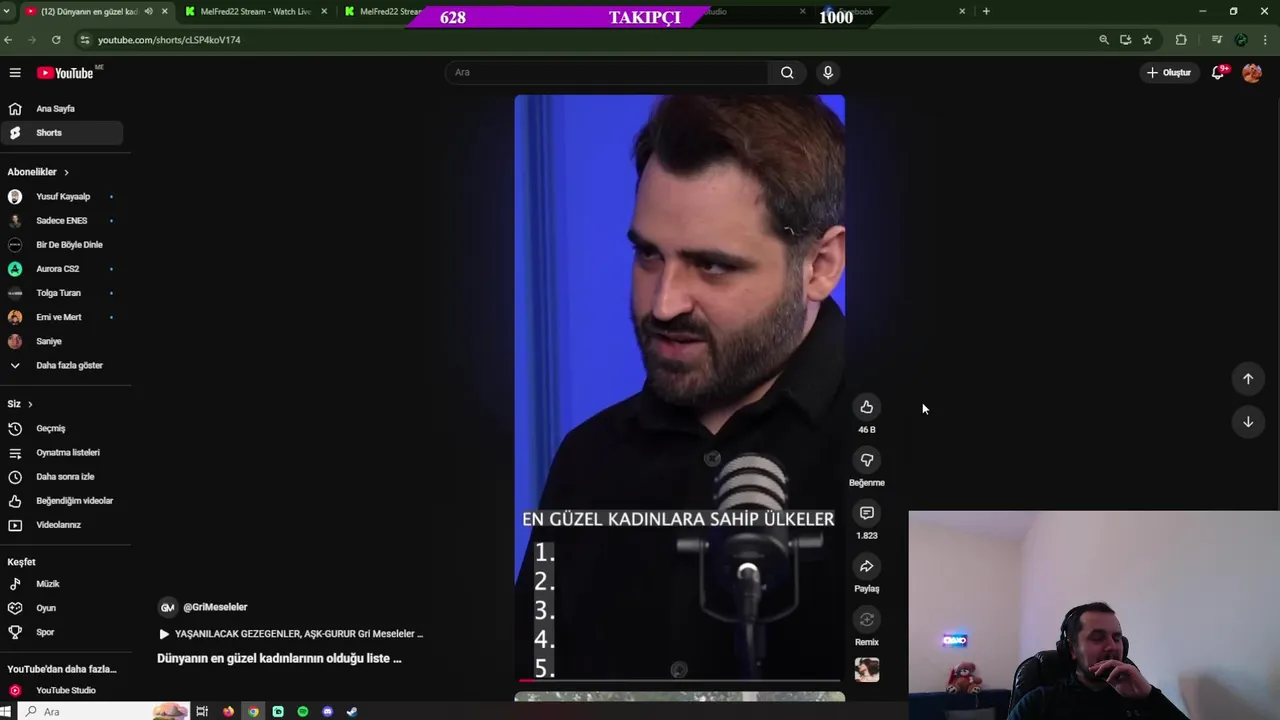The width and height of the screenshot is (1280, 720).
Task: Click the Windows taskbar Ara search box
Action: [x=105, y=712]
